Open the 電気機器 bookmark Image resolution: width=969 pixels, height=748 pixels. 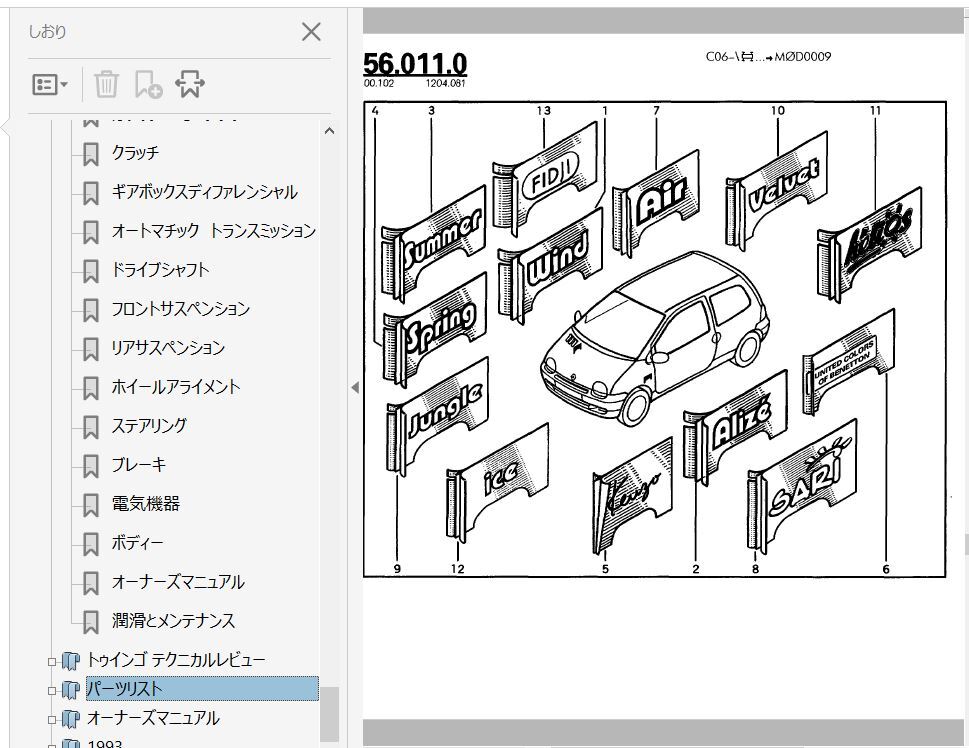tap(146, 504)
